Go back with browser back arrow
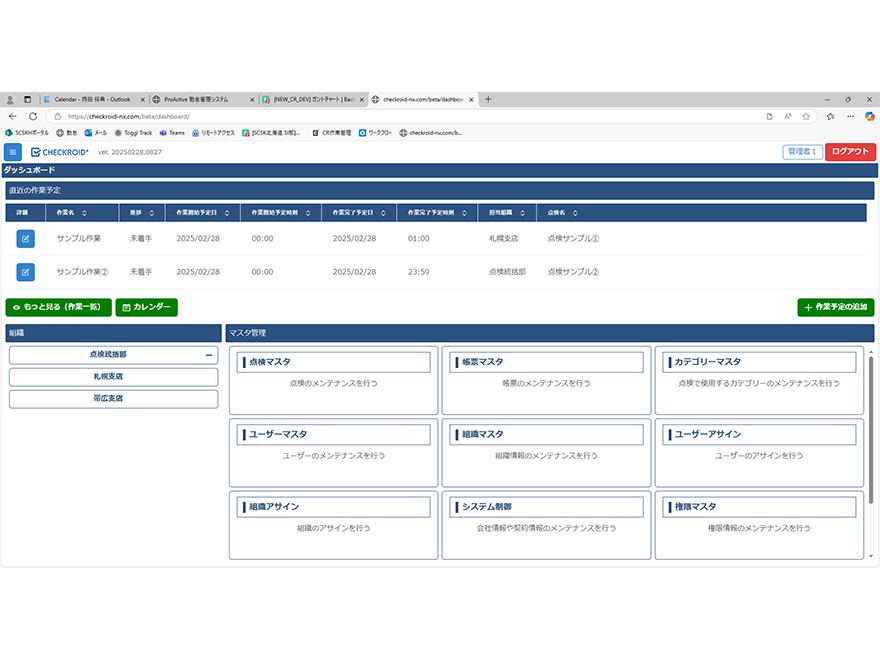Screen dimensions: 880x660 (12, 116)
